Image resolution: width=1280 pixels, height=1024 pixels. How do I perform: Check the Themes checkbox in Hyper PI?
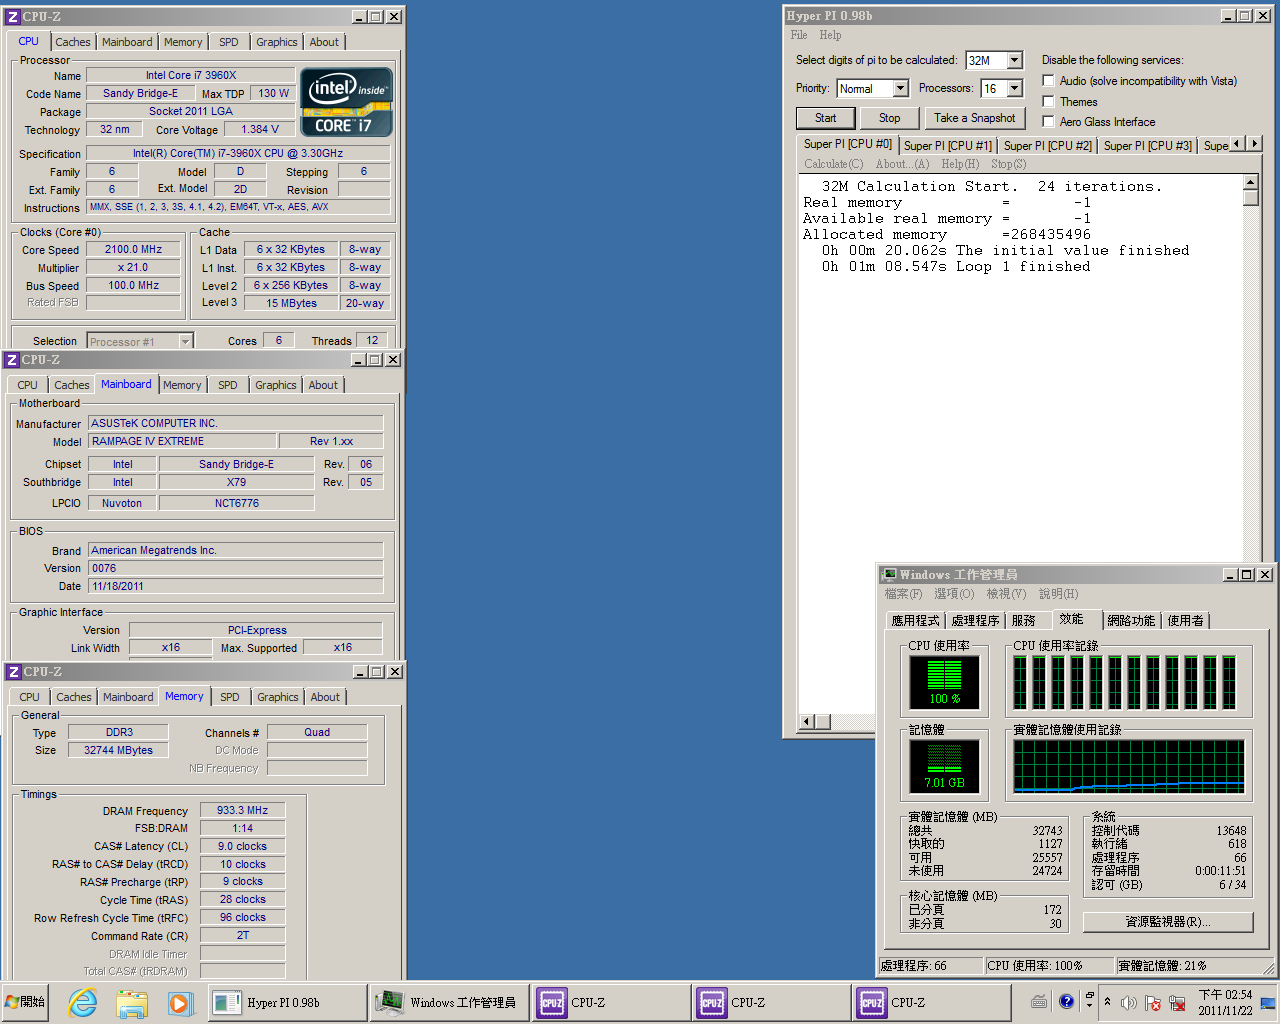point(1048,101)
